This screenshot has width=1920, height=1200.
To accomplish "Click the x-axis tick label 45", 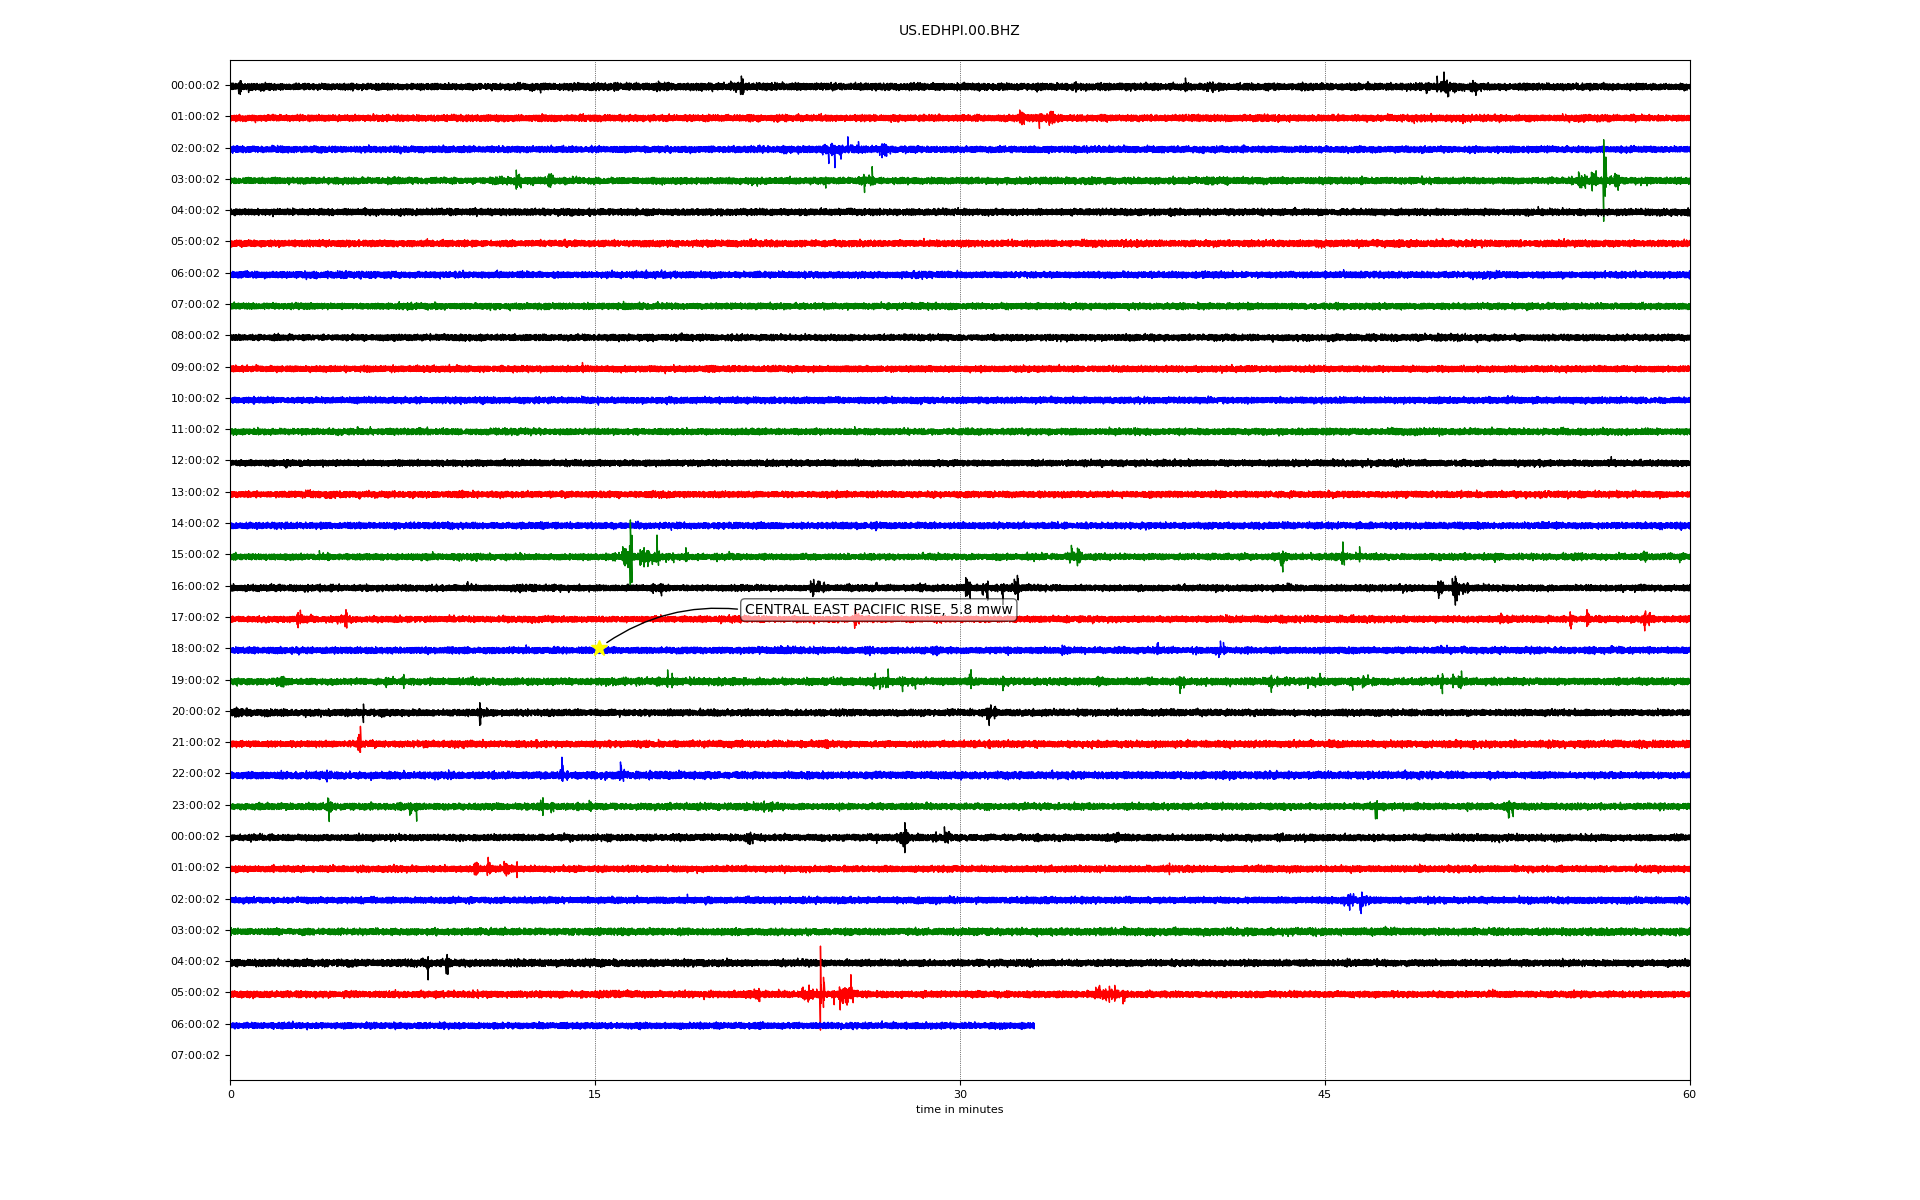I will tap(1324, 1094).
